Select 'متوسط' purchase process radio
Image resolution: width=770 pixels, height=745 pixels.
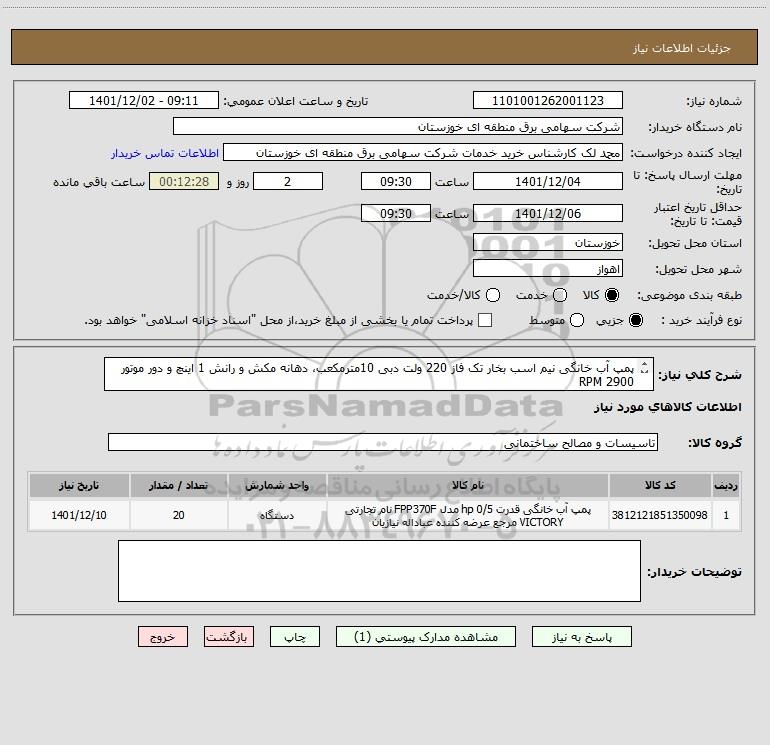coord(574,320)
